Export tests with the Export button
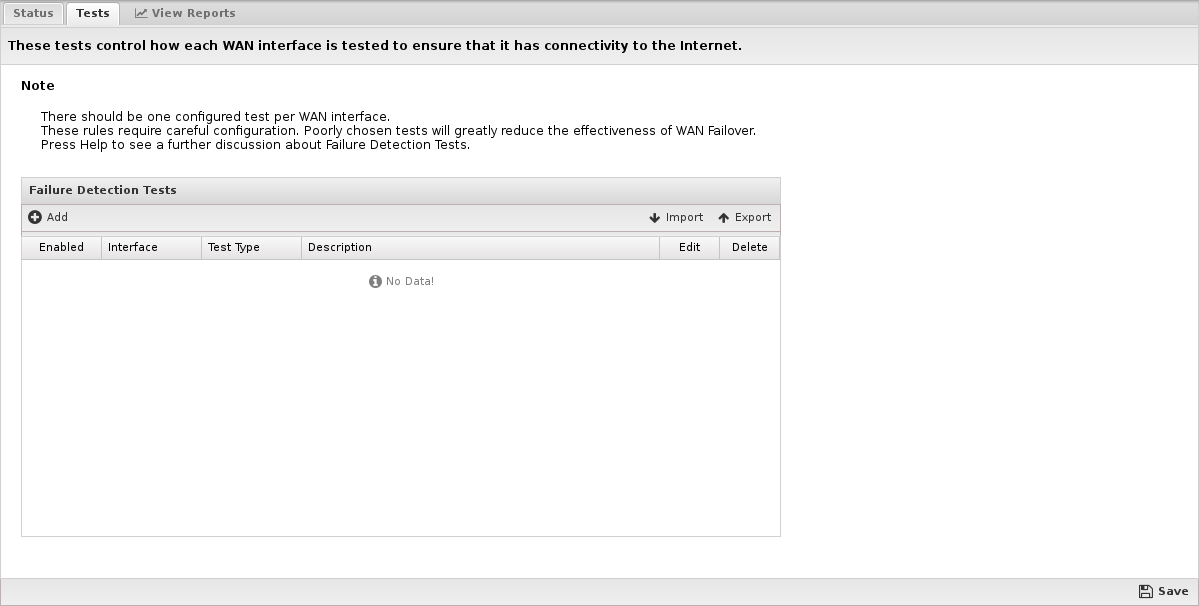This screenshot has width=1199, height=606. tap(744, 217)
